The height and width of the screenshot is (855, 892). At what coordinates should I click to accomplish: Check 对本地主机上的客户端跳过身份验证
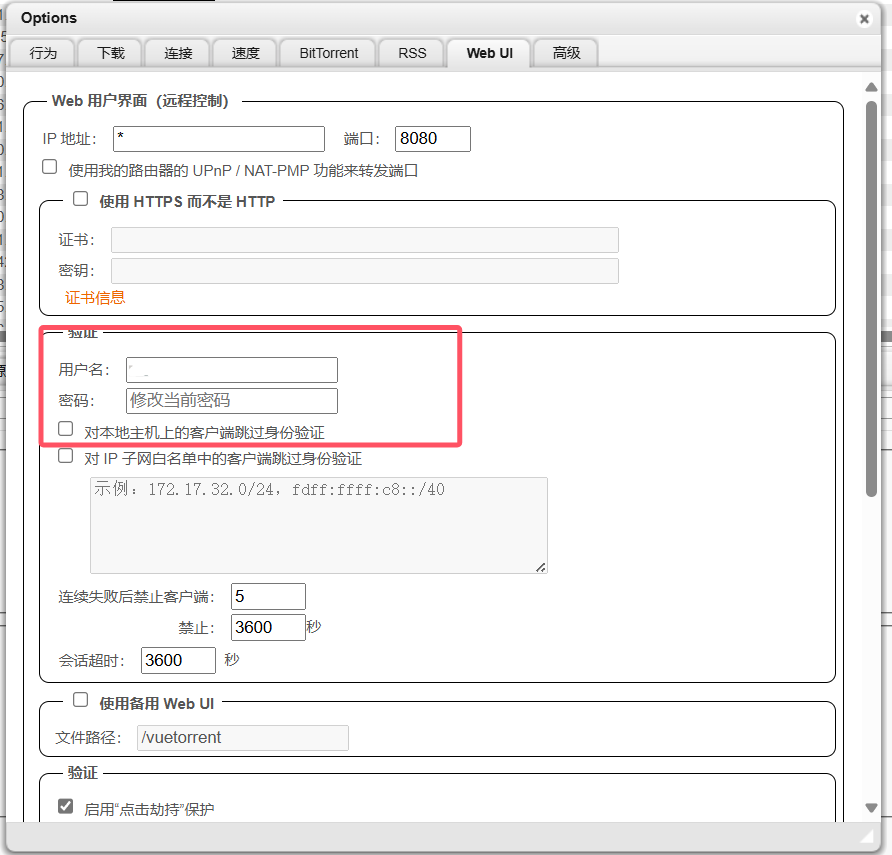click(66, 429)
